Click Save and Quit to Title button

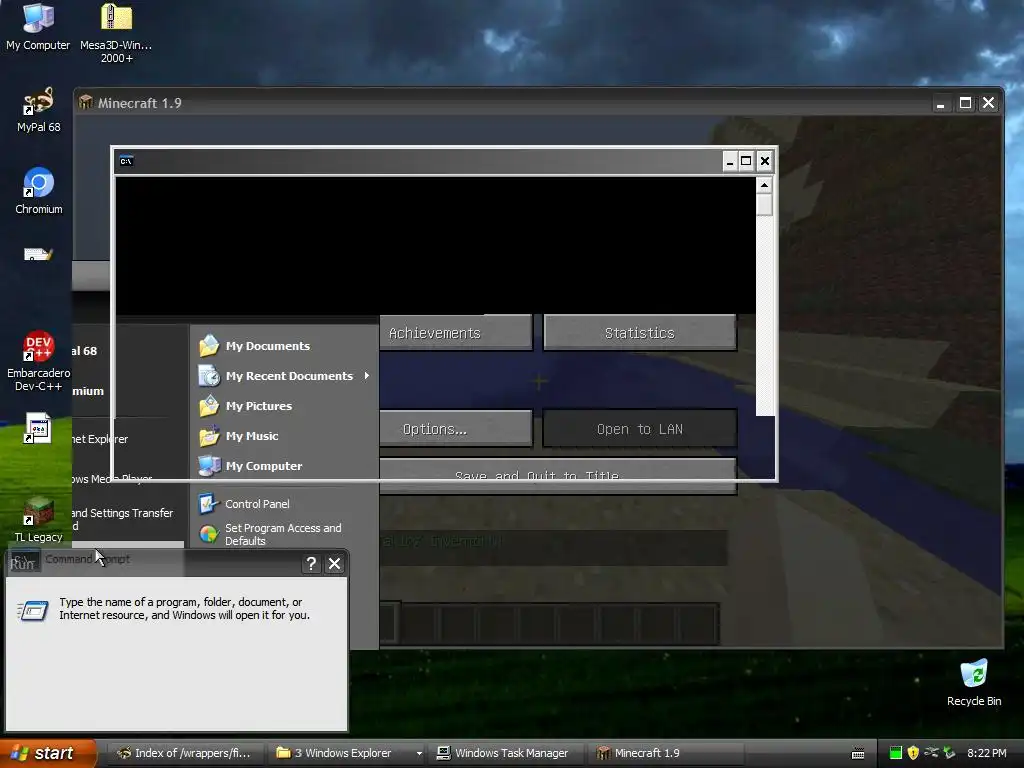coord(558,475)
